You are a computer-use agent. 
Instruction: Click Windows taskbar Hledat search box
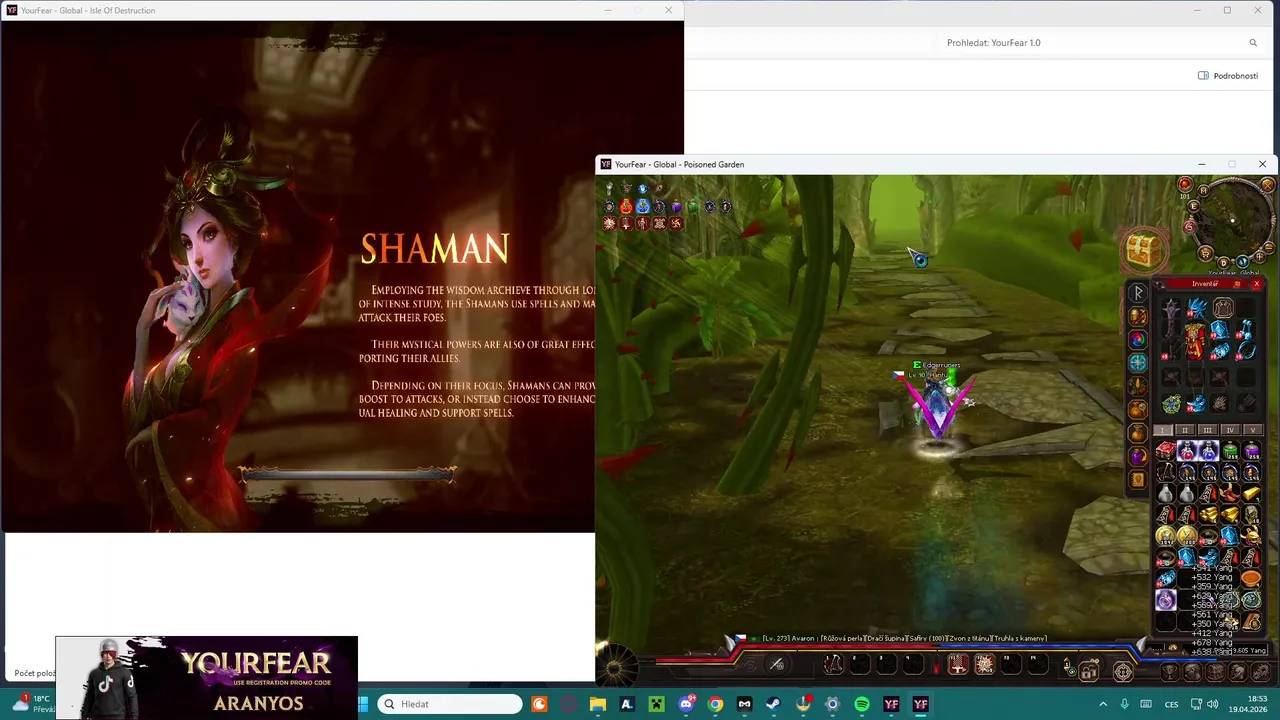(450, 704)
